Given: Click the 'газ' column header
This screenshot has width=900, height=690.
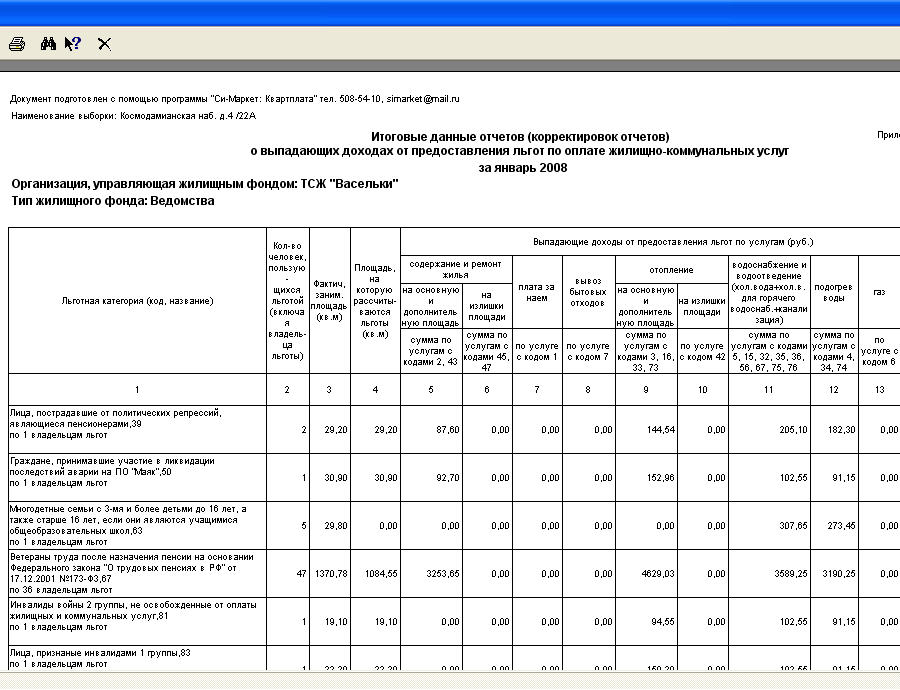Looking at the screenshot, I should [x=879, y=292].
